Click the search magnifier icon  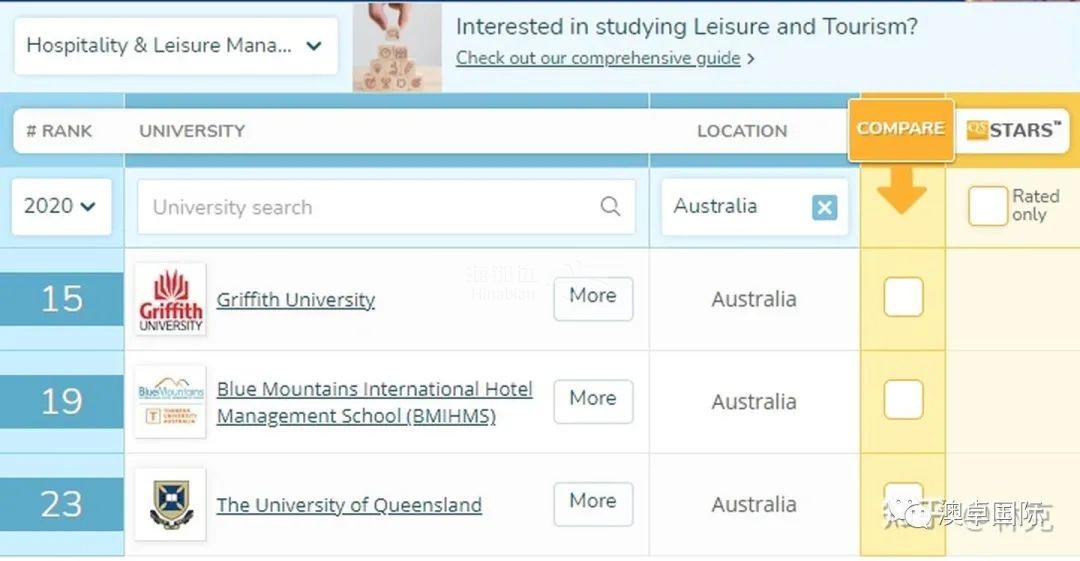pos(610,207)
